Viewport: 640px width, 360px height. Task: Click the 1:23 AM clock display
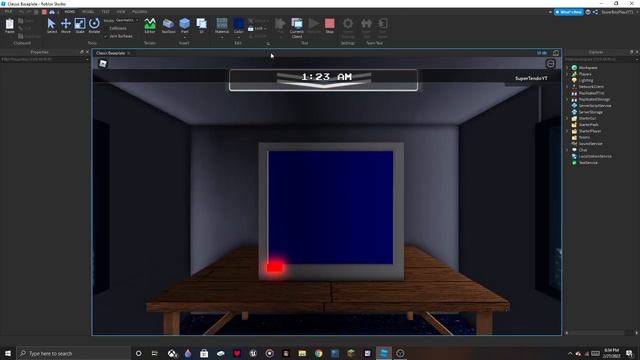click(x=326, y=77)
